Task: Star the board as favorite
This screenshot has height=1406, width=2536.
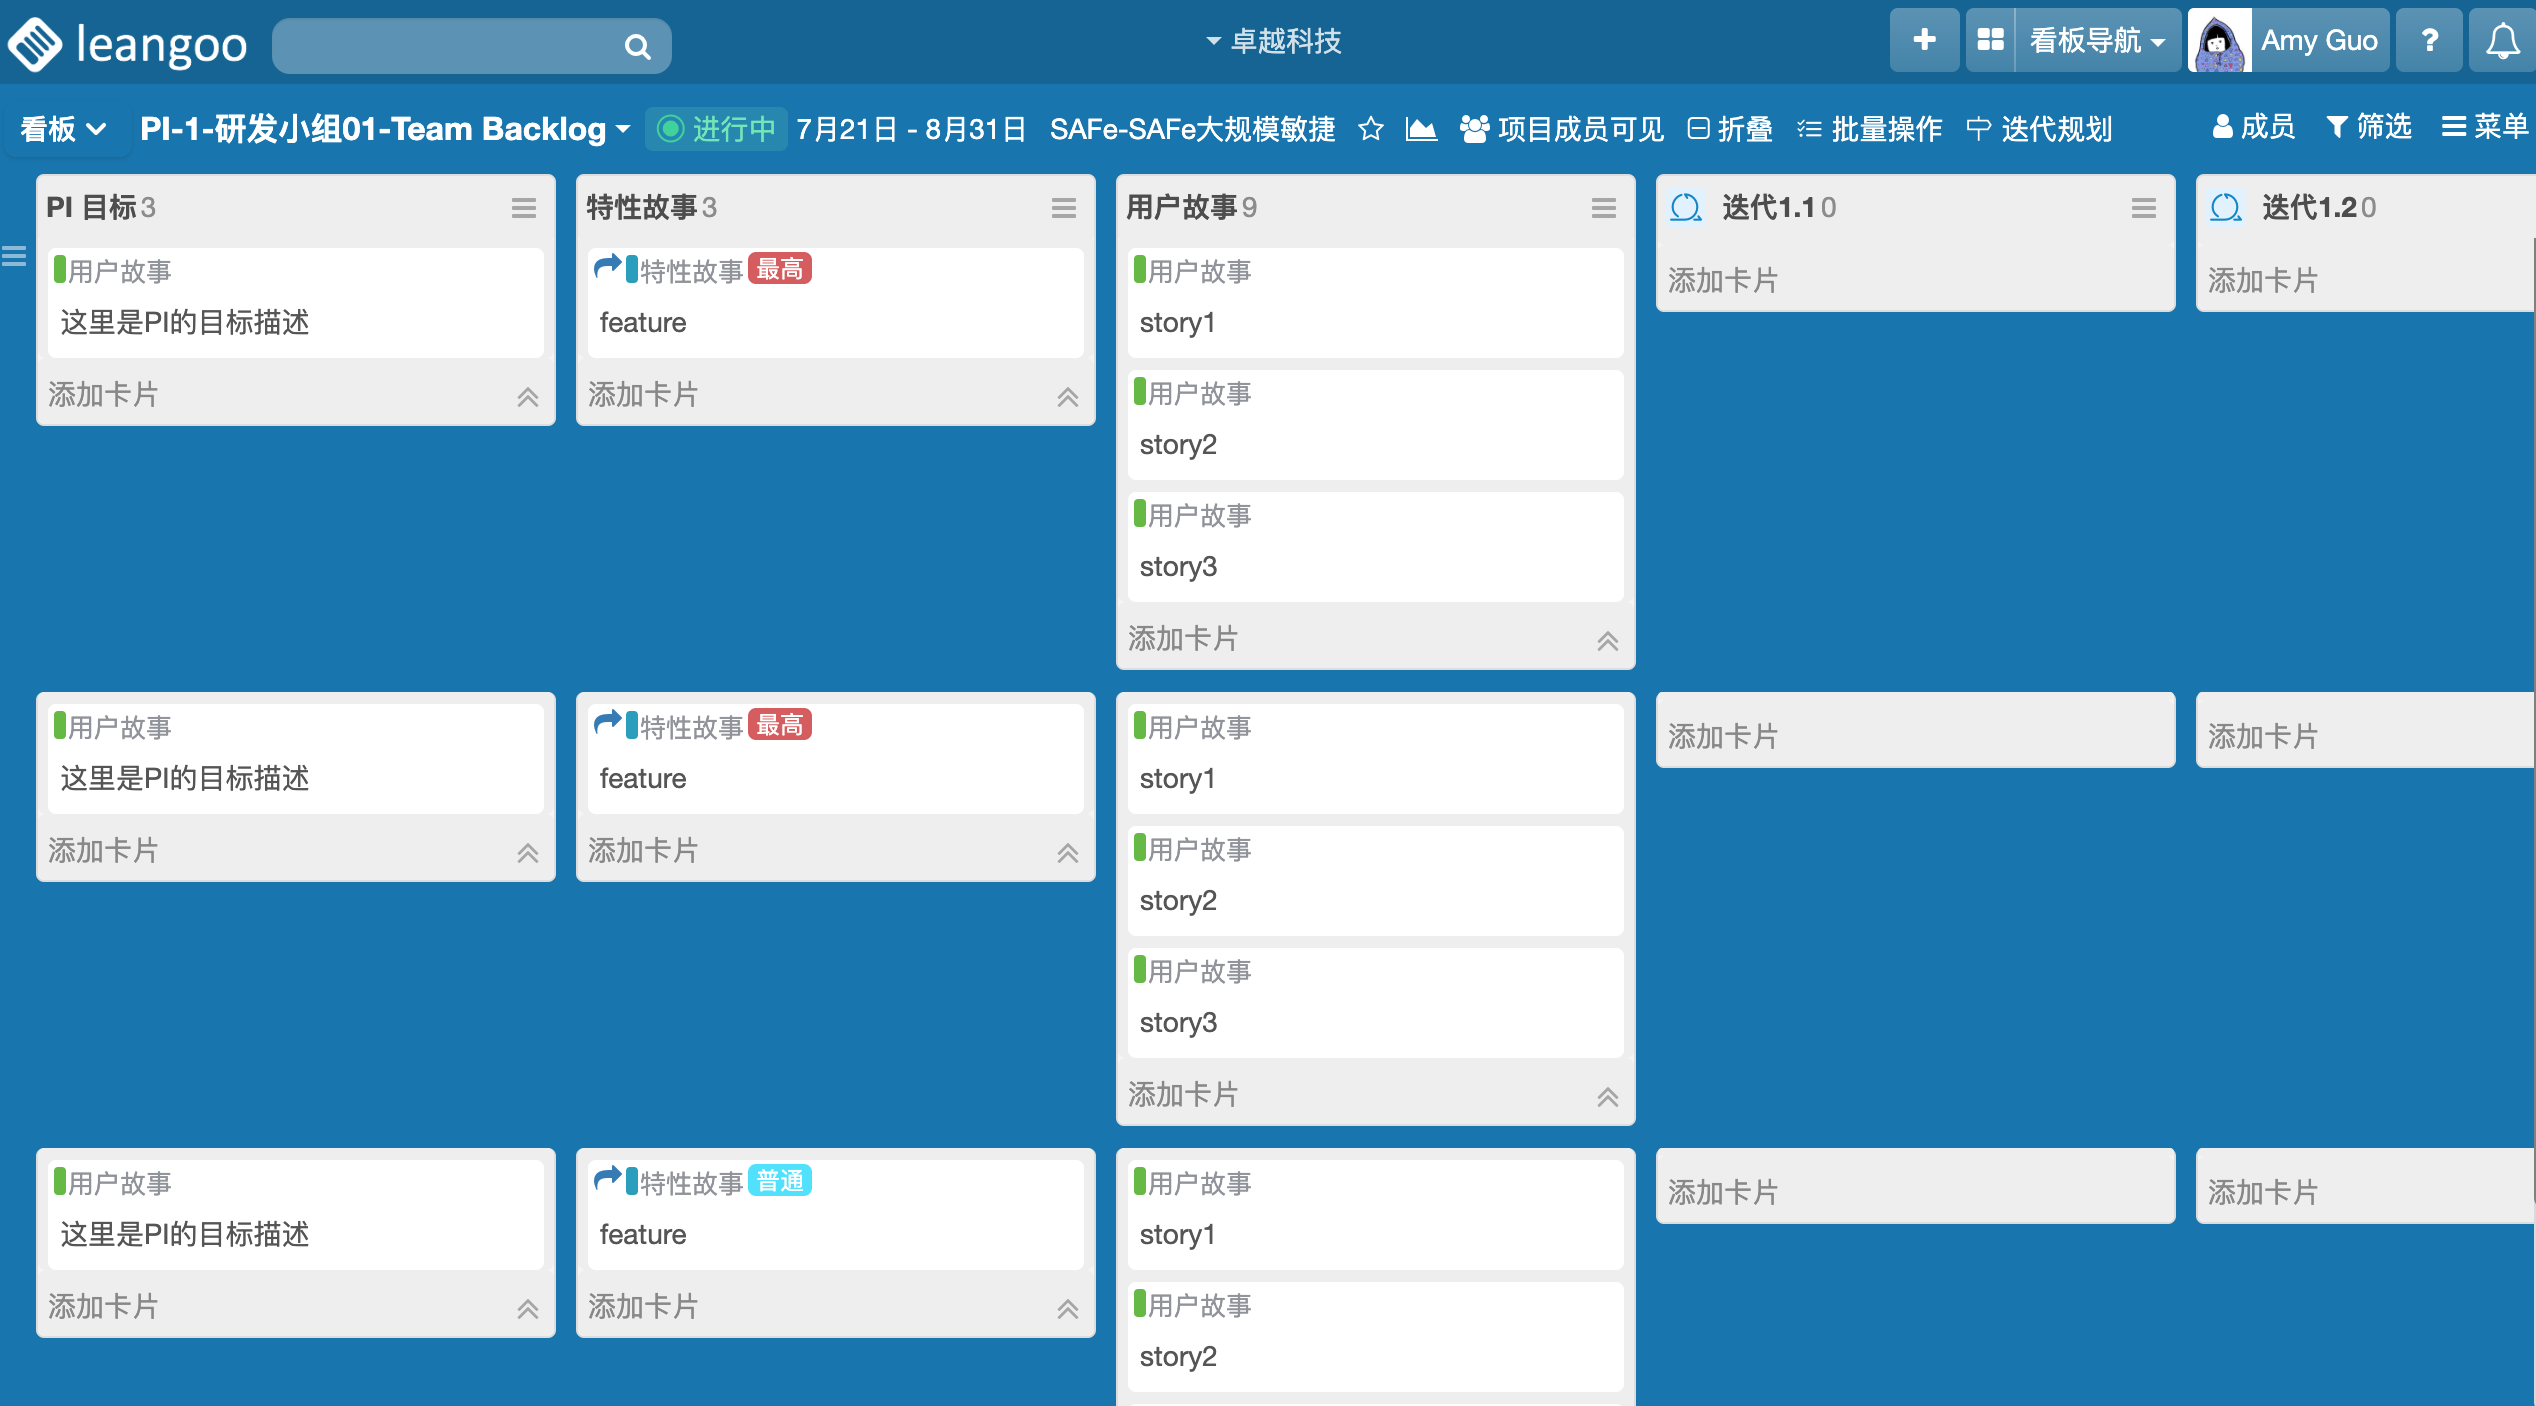Action: [1371, 129]
